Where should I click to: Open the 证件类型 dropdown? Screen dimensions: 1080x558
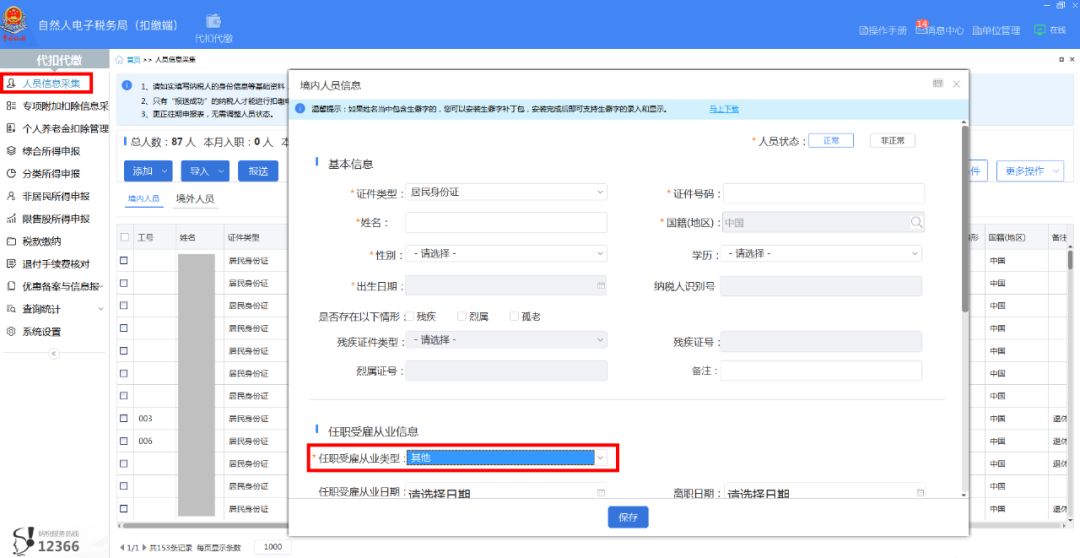(x=506, y=192)
